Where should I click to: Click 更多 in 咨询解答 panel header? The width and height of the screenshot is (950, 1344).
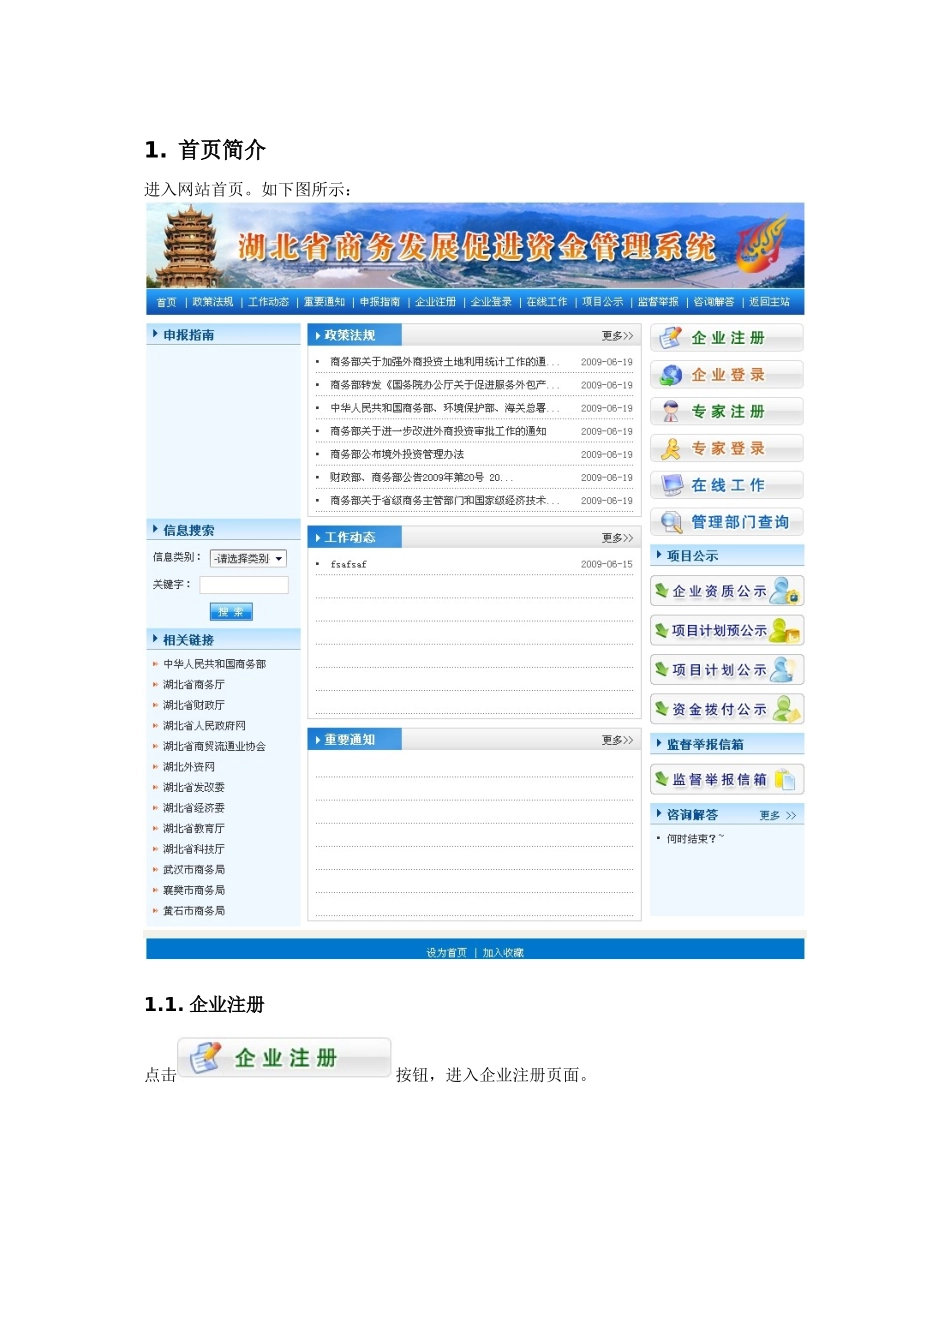tap(778, 816)
